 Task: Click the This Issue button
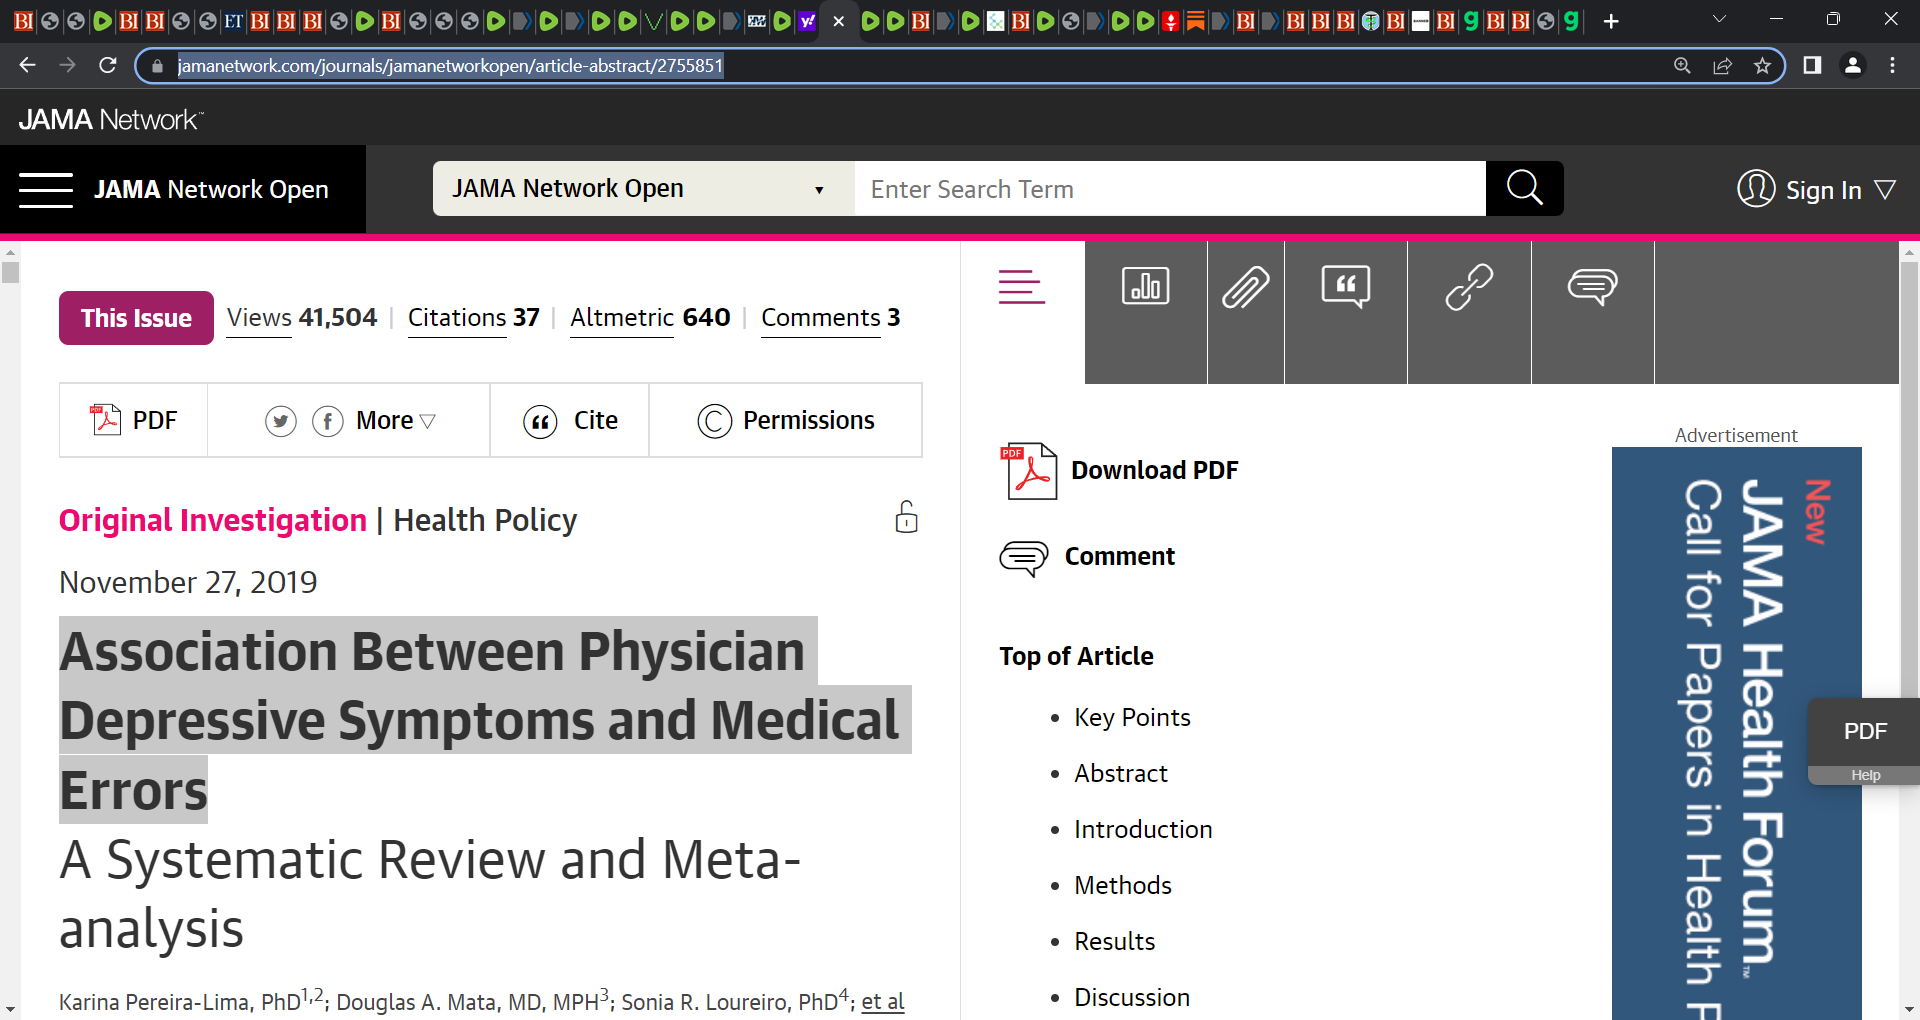(x=136, y=318)
